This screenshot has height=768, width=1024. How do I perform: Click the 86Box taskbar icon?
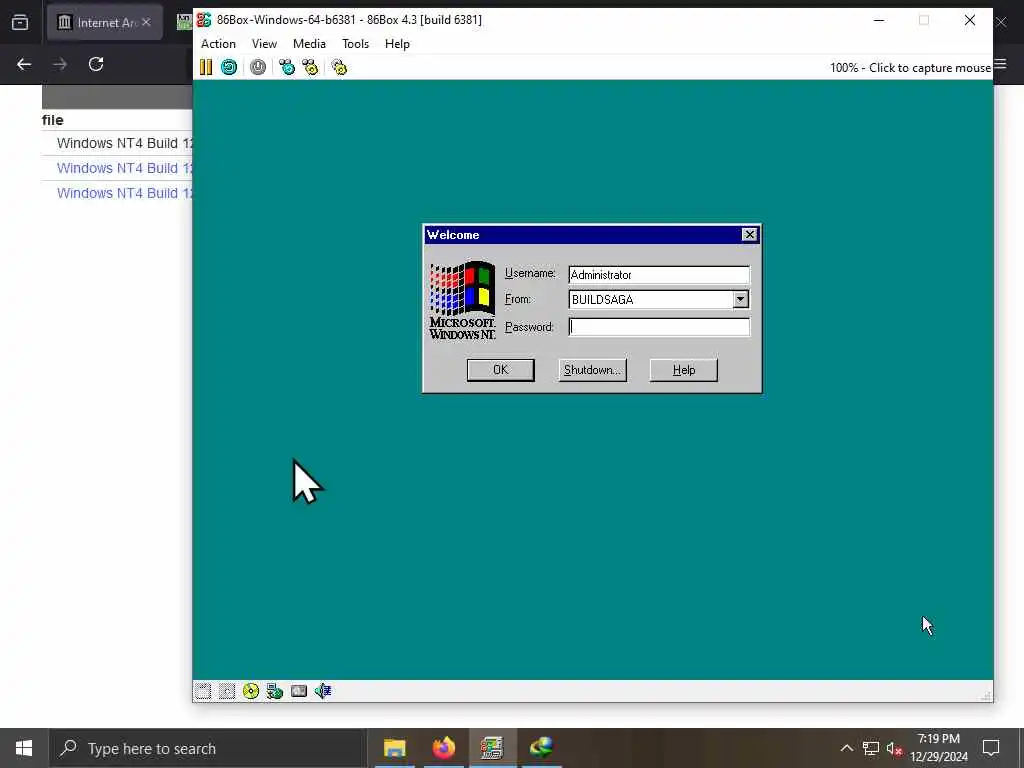[x=492, y=748]
